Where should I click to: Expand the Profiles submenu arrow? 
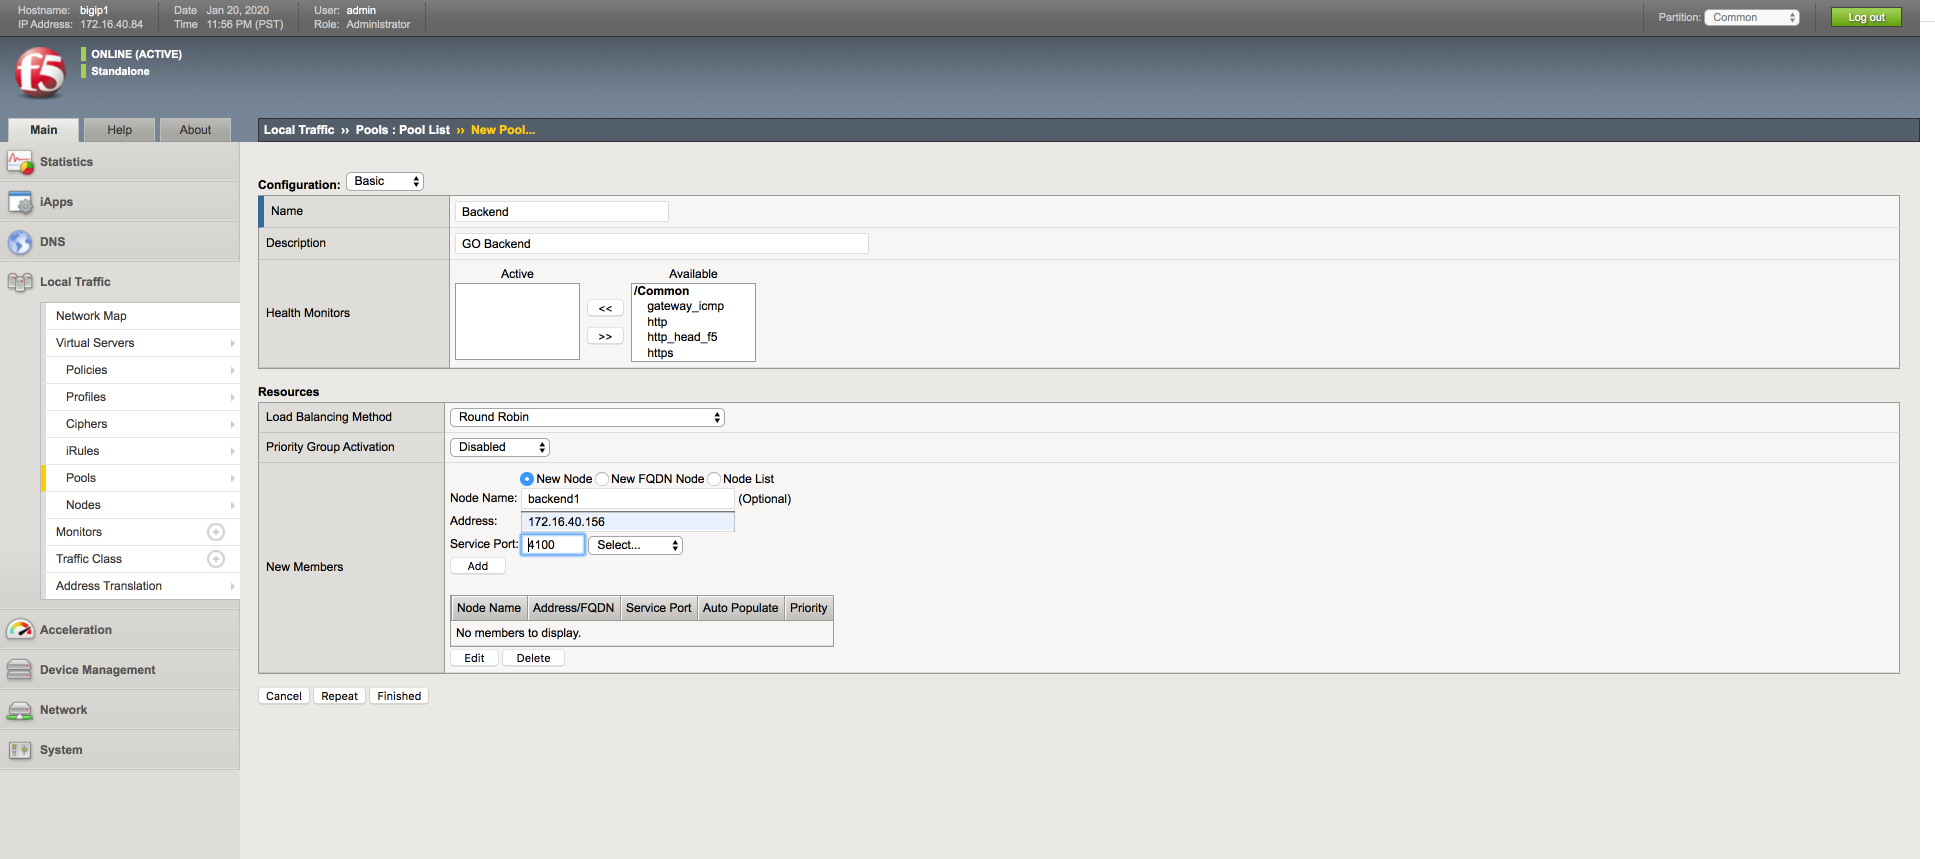coord(232,397)
